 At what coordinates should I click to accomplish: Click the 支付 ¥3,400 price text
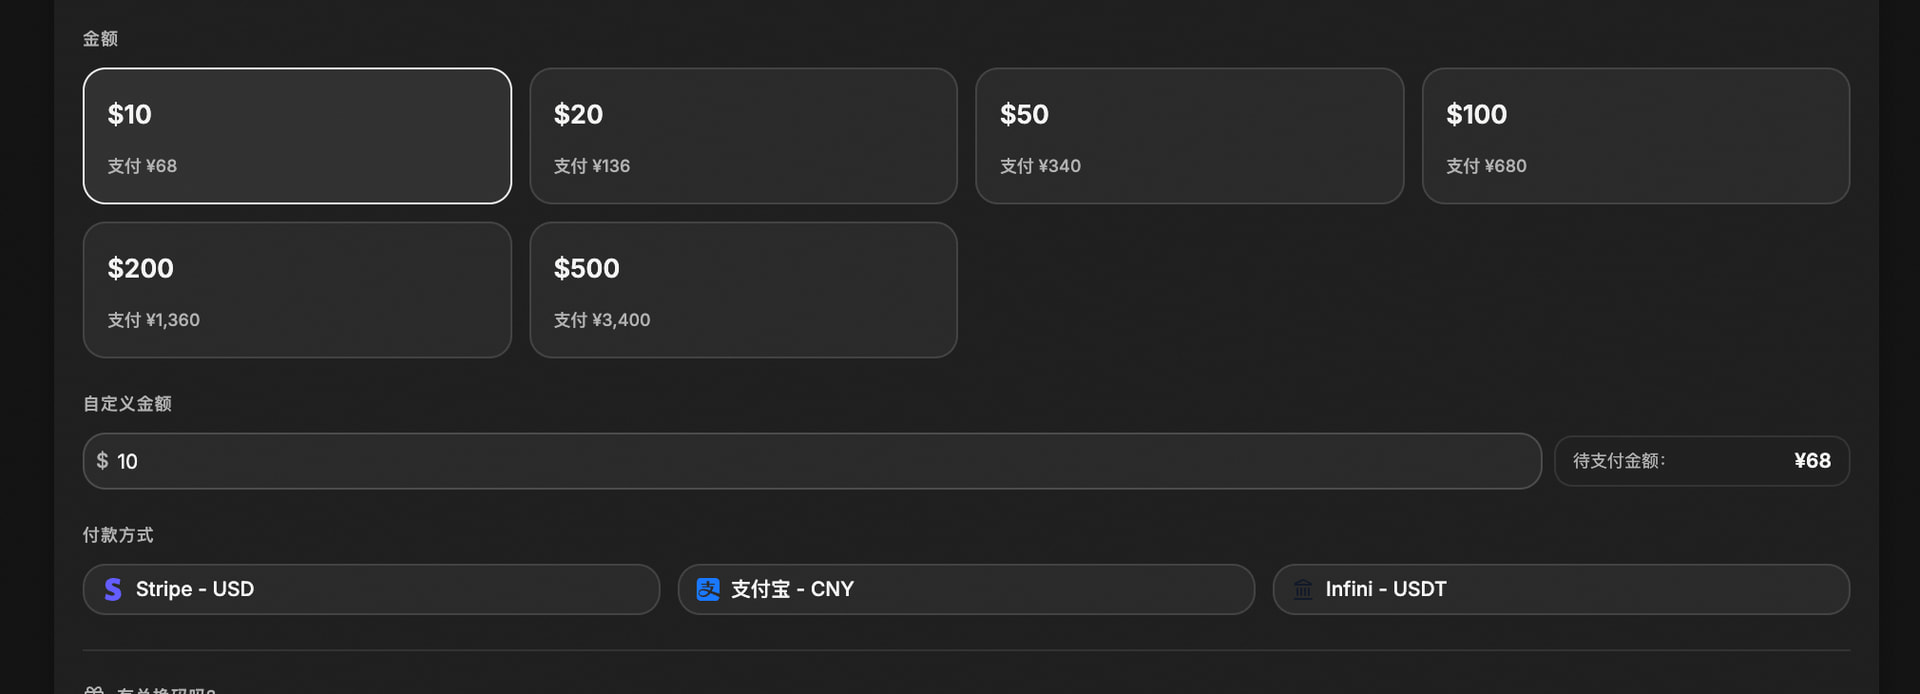point(602,320)
